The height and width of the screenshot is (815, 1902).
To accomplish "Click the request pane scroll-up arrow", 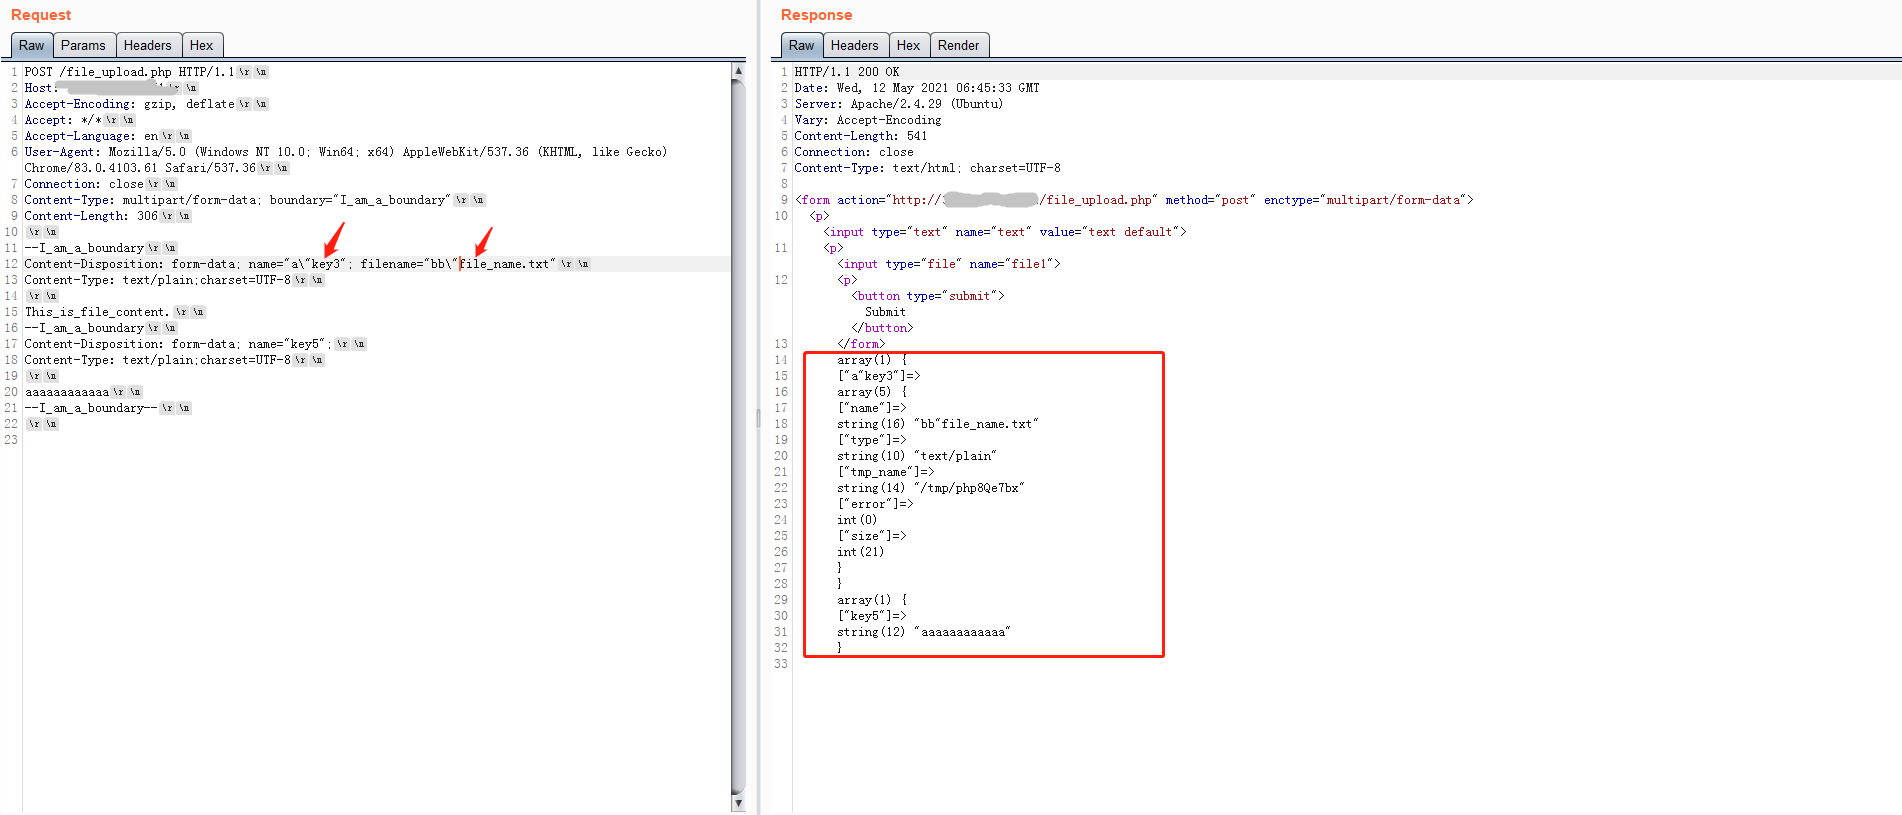I will (x=738, y=71).
